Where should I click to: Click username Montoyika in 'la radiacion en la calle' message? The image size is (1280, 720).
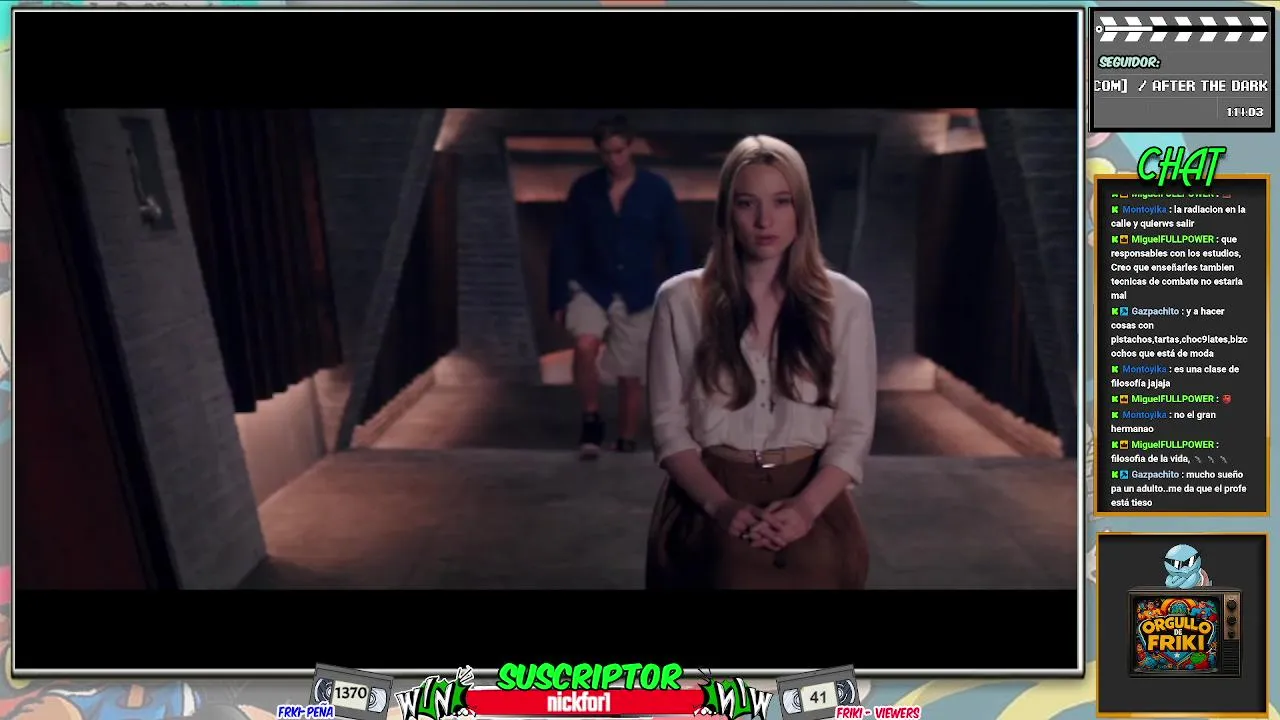1143,210
